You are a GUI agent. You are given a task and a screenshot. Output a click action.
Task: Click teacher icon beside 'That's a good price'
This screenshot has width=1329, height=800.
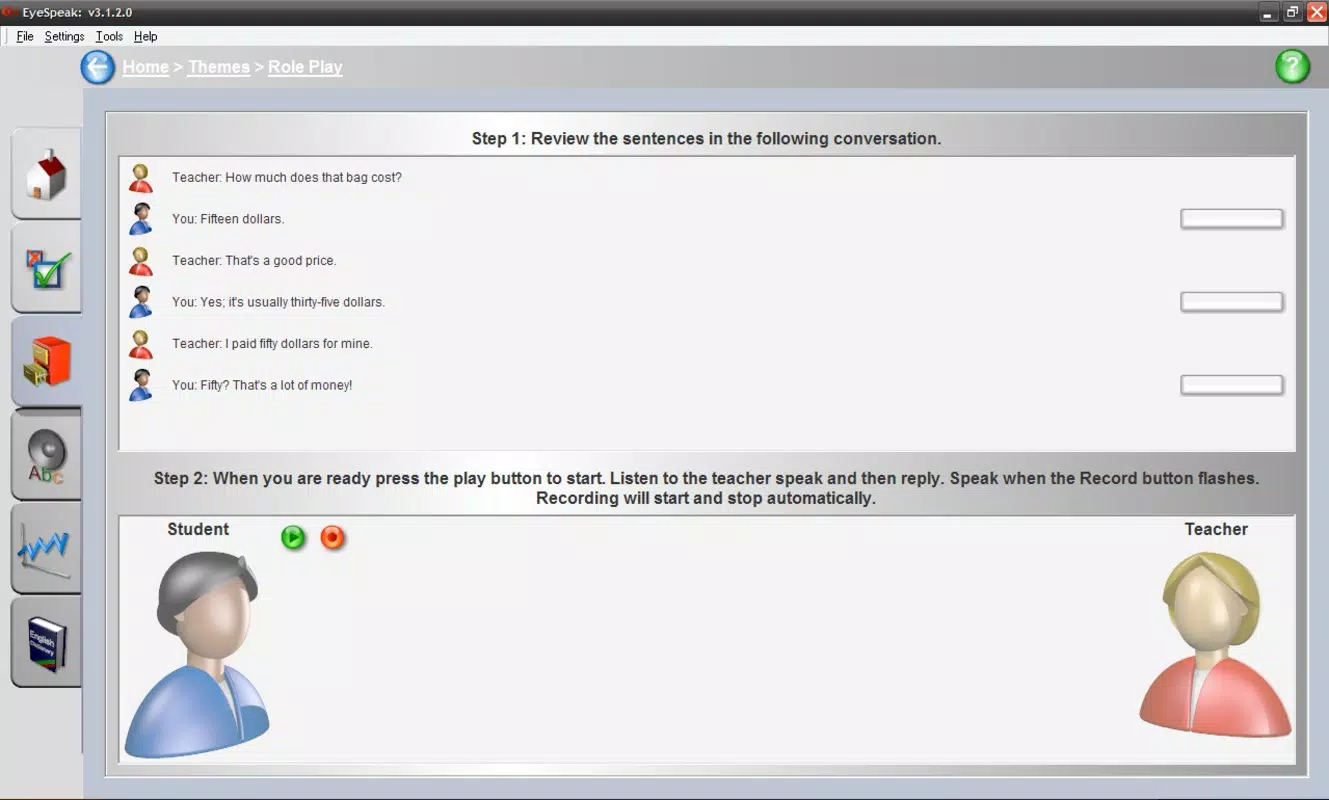tap(141, 261)
